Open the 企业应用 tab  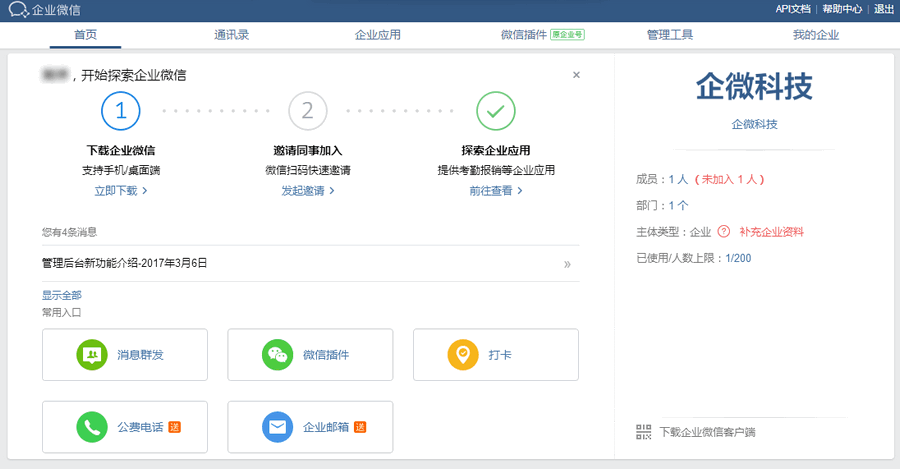point(378,35)
